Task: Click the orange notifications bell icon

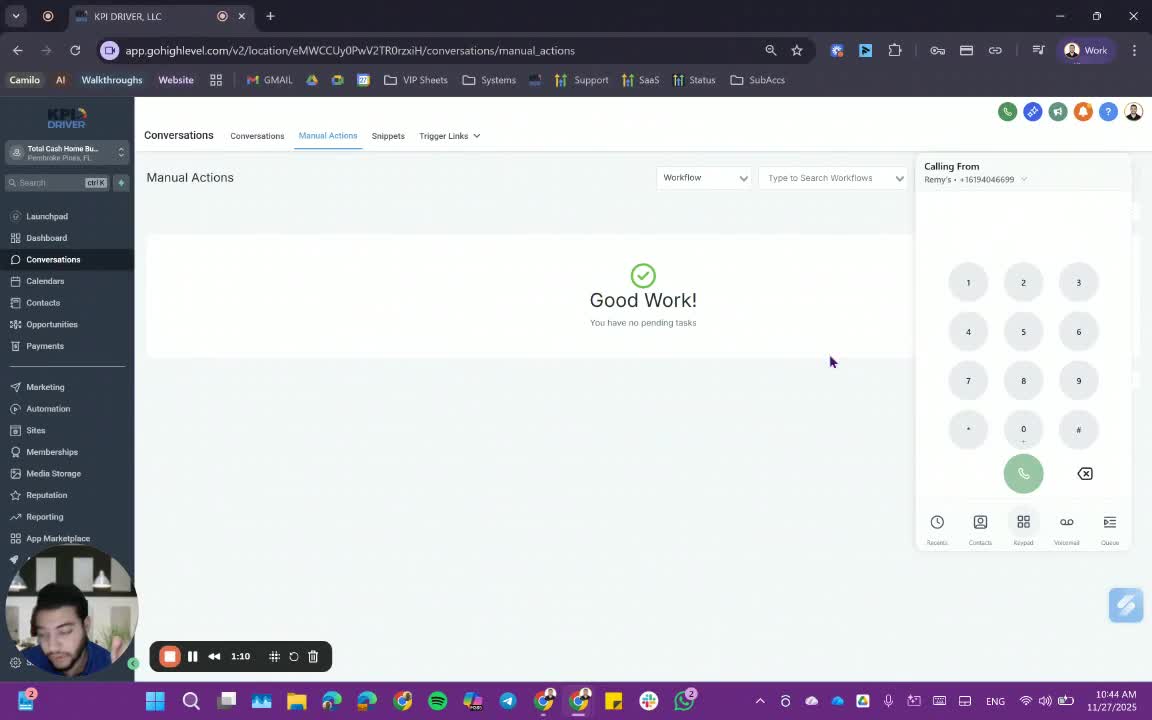Action: point(1083,112)
